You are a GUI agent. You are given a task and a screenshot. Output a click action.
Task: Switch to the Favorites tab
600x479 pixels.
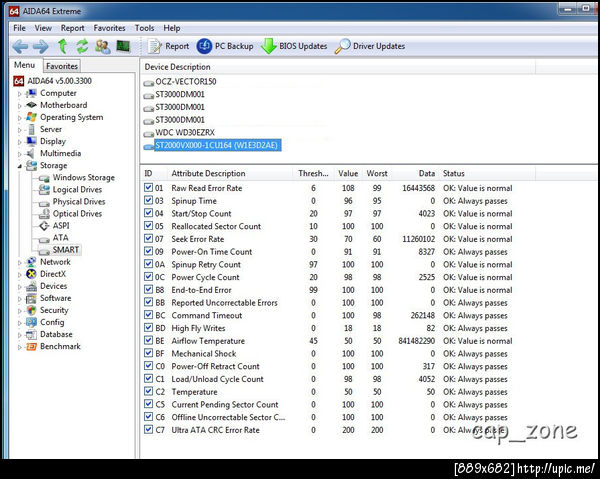62,66
